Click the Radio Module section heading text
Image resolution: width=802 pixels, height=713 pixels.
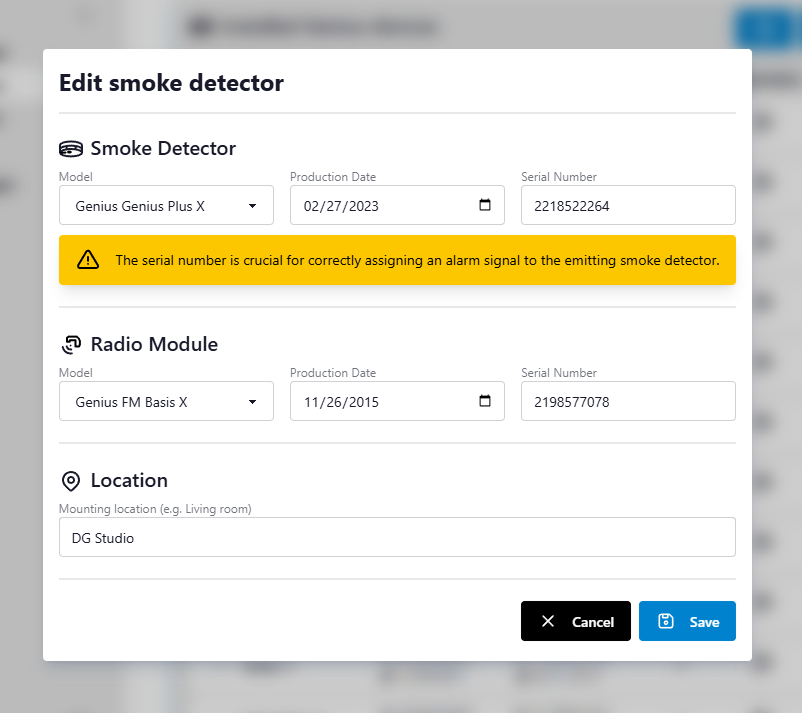point(154,345)
